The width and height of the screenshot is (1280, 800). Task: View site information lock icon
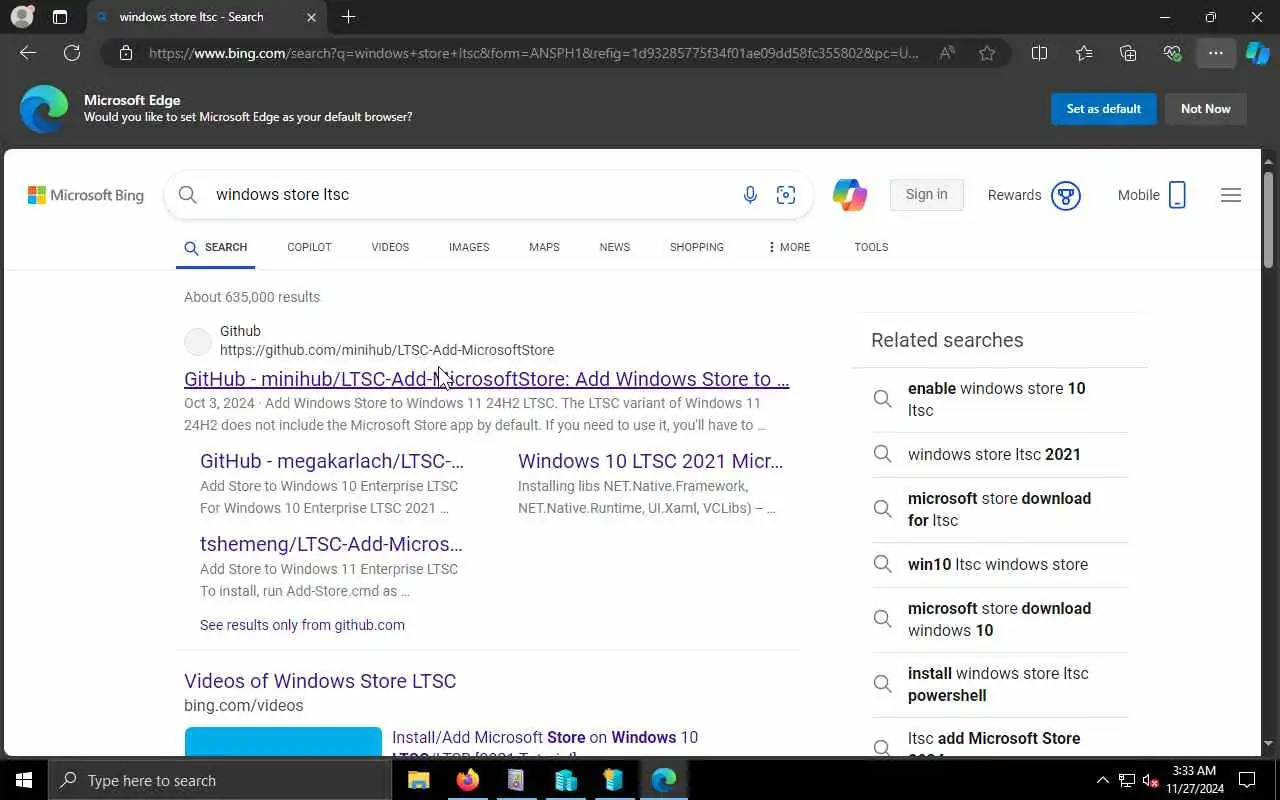pos(126,53)
